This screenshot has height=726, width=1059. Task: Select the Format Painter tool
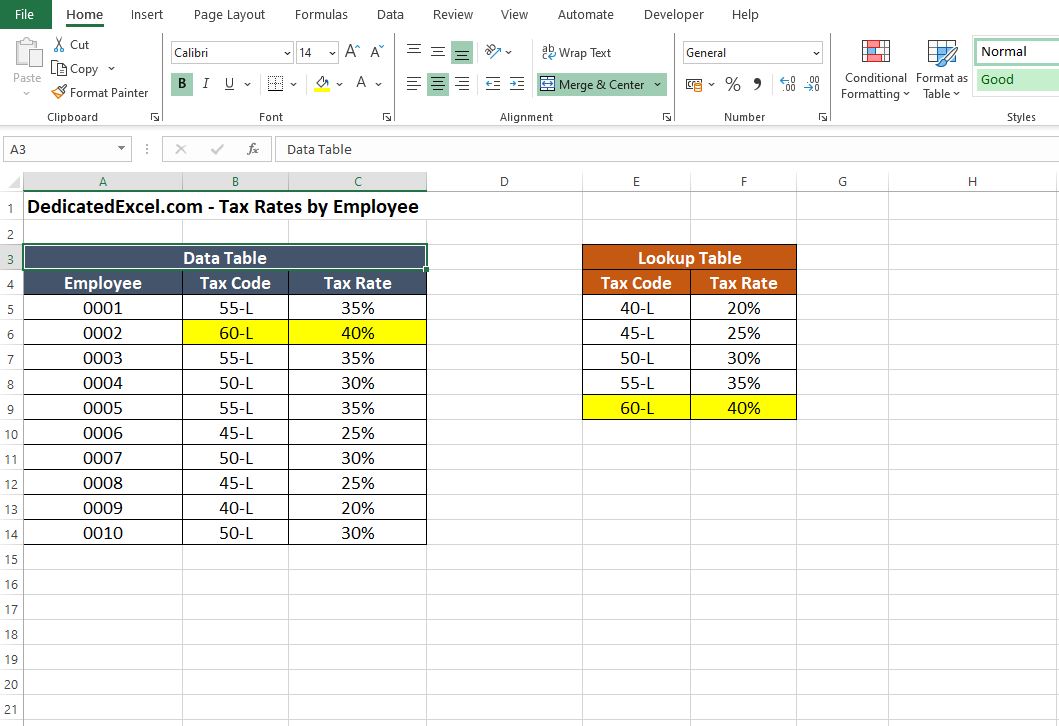click(101, 92)
